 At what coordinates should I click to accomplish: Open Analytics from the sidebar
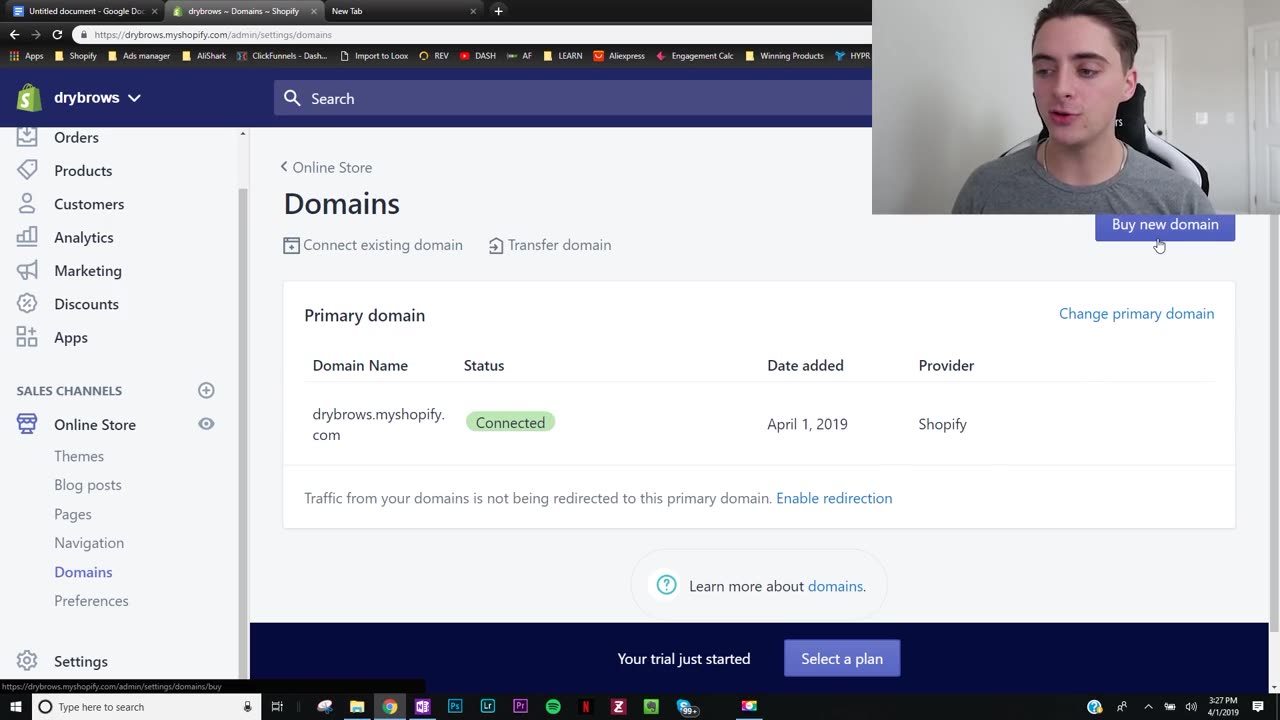point(84,237)
